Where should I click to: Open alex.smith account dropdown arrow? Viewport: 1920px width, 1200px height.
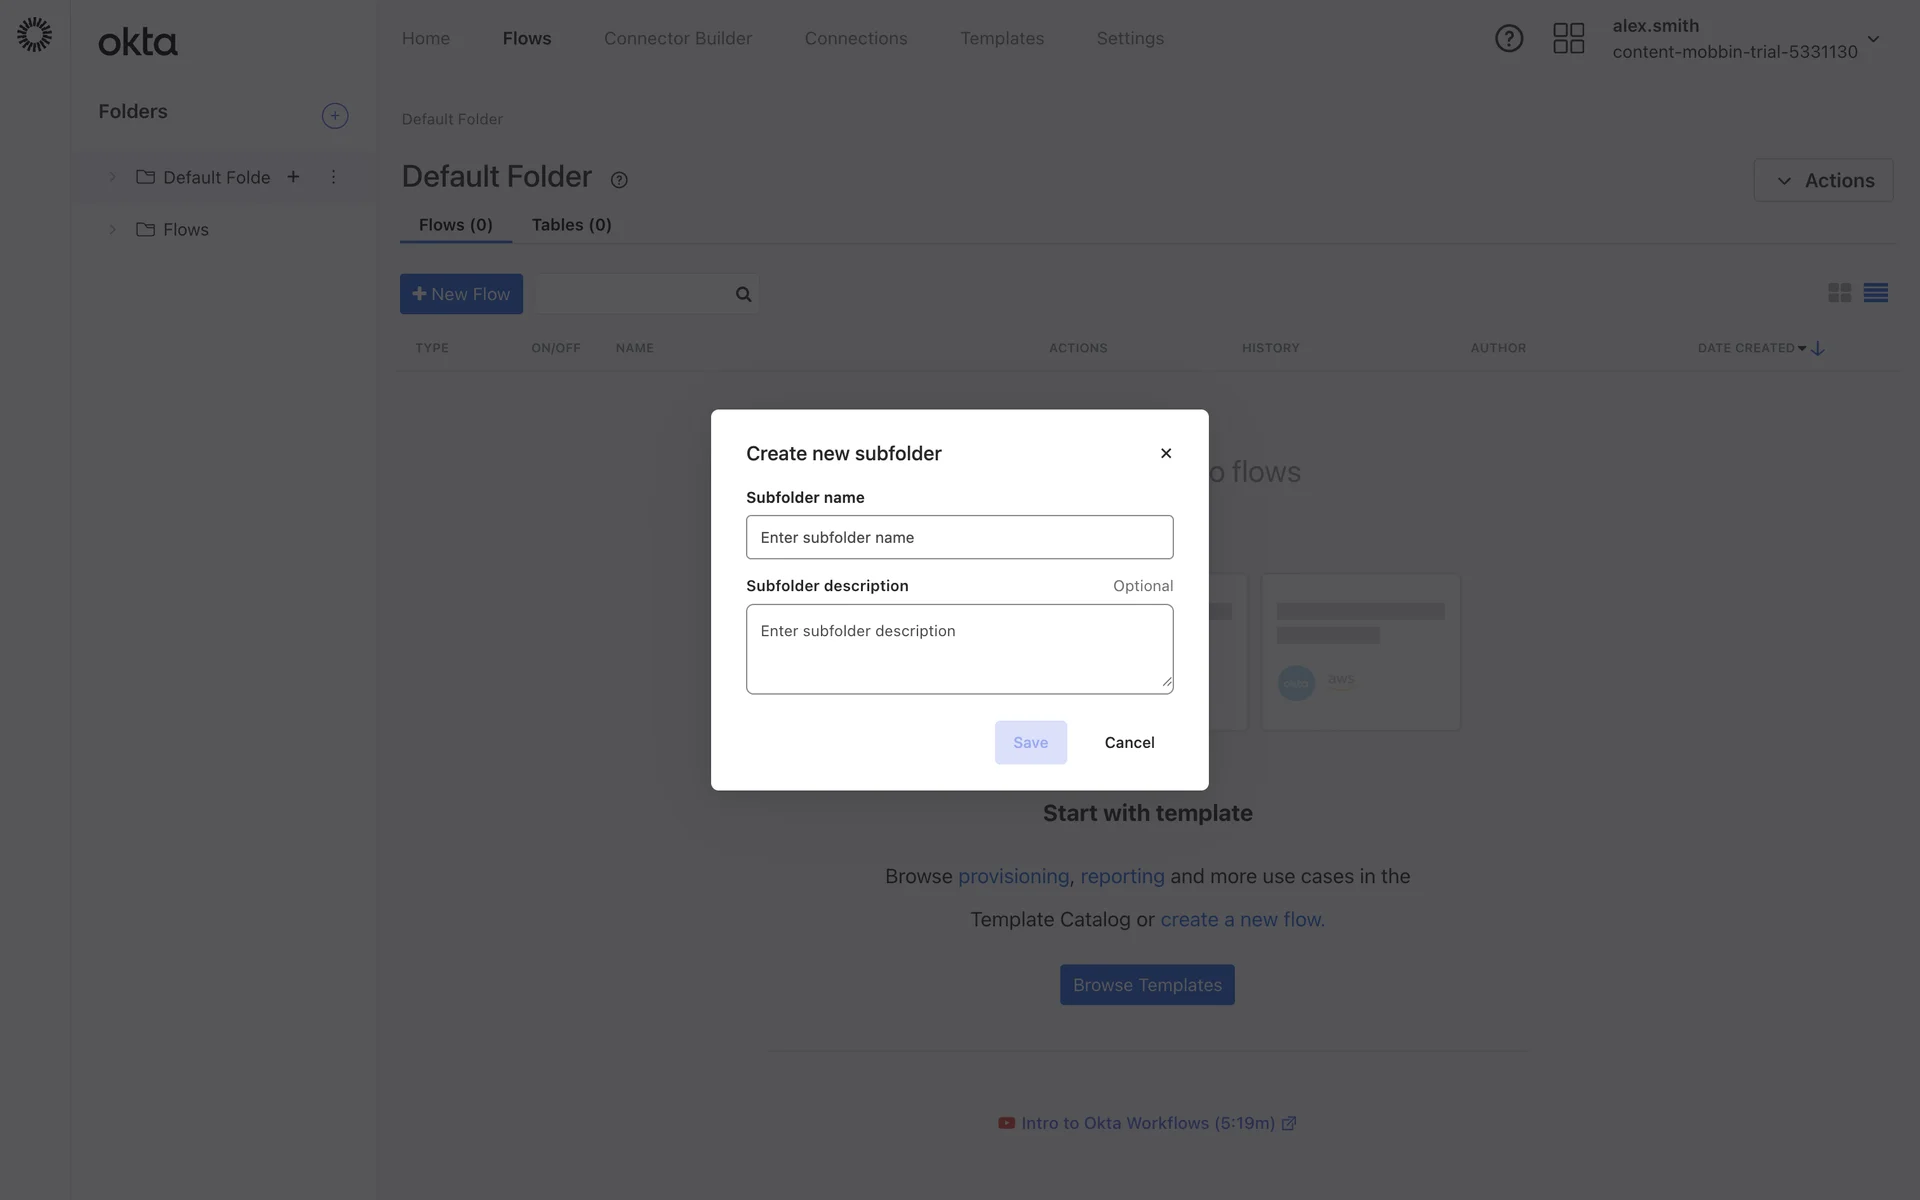tap(1873, 39)
